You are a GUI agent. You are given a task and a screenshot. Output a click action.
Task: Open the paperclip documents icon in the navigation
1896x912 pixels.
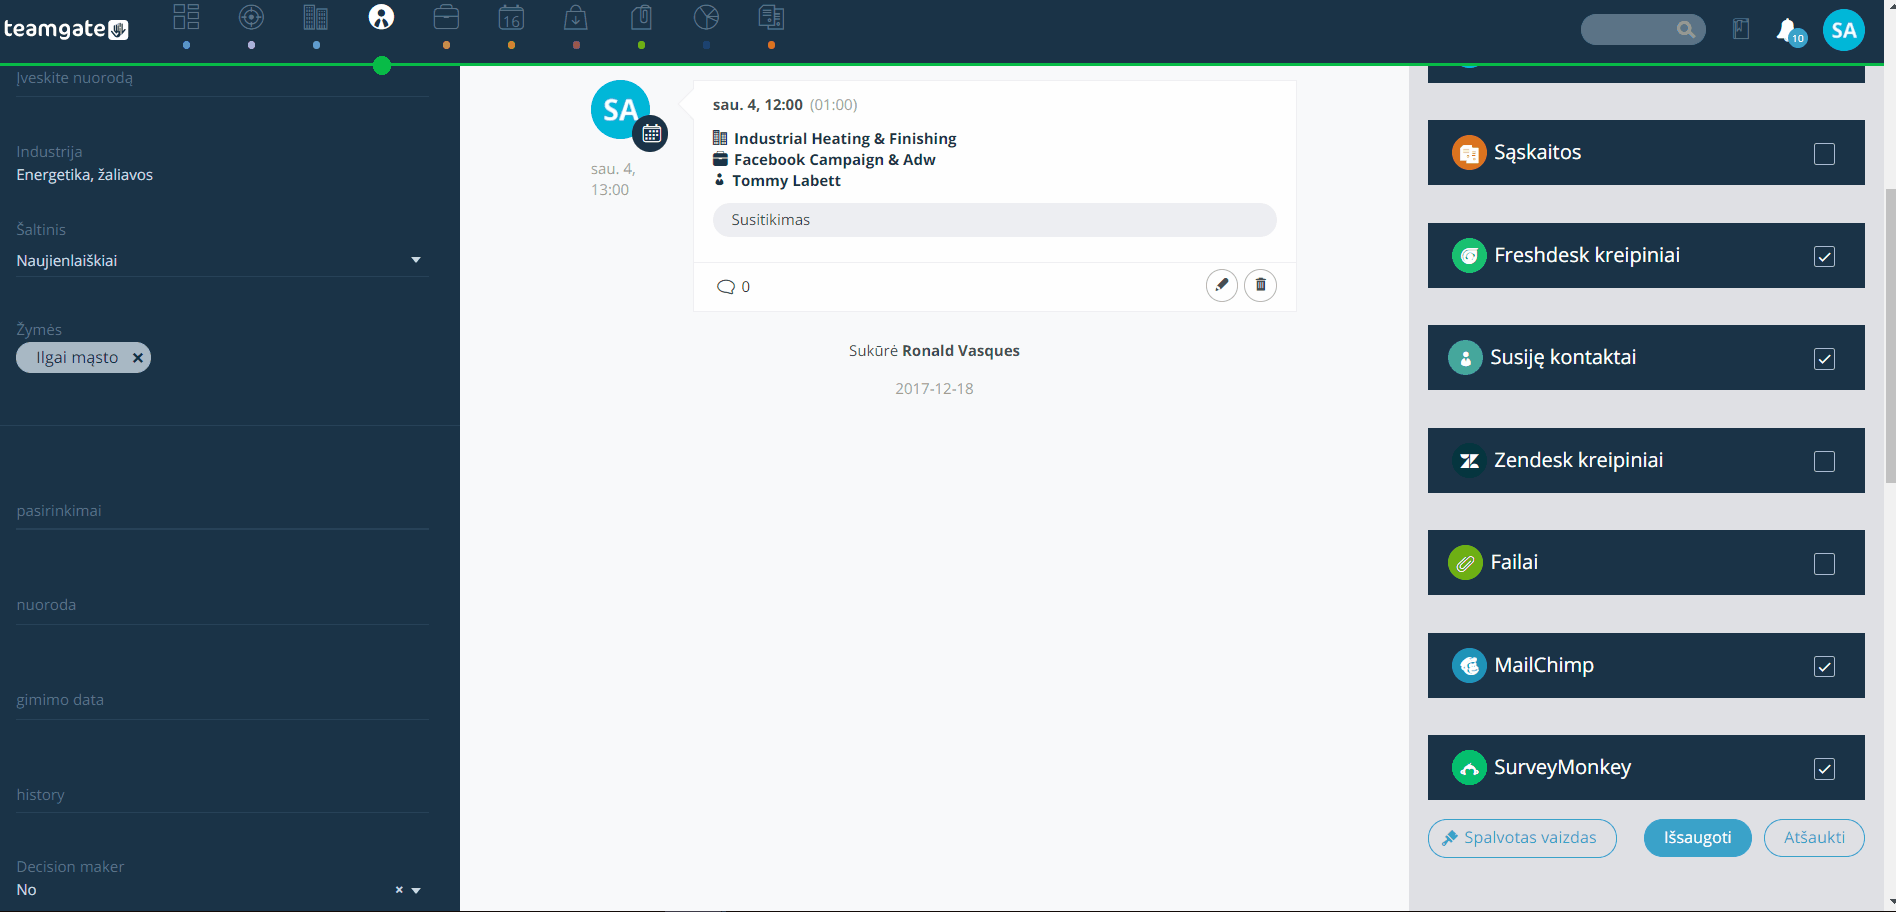(641, 17)
